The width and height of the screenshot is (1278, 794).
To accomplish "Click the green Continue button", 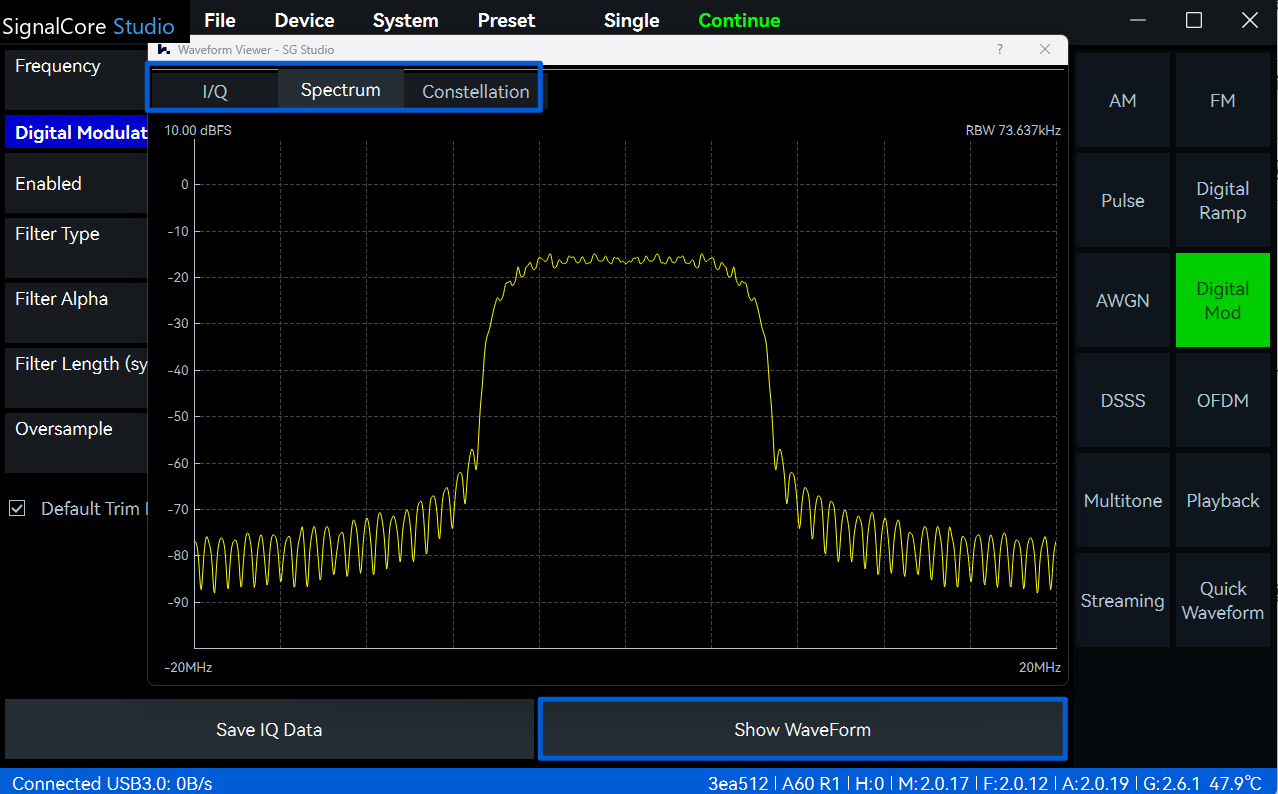I will tap(739, 20).
